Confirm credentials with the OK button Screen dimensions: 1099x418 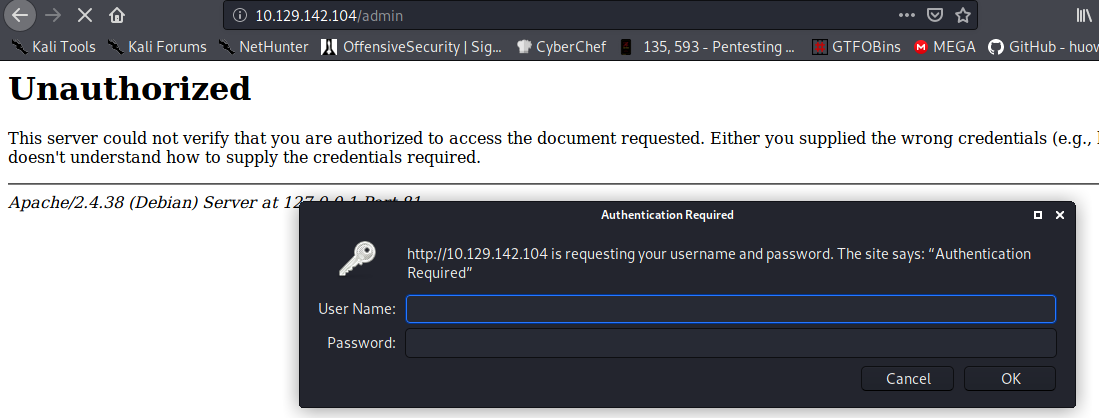pos(1010,378)
